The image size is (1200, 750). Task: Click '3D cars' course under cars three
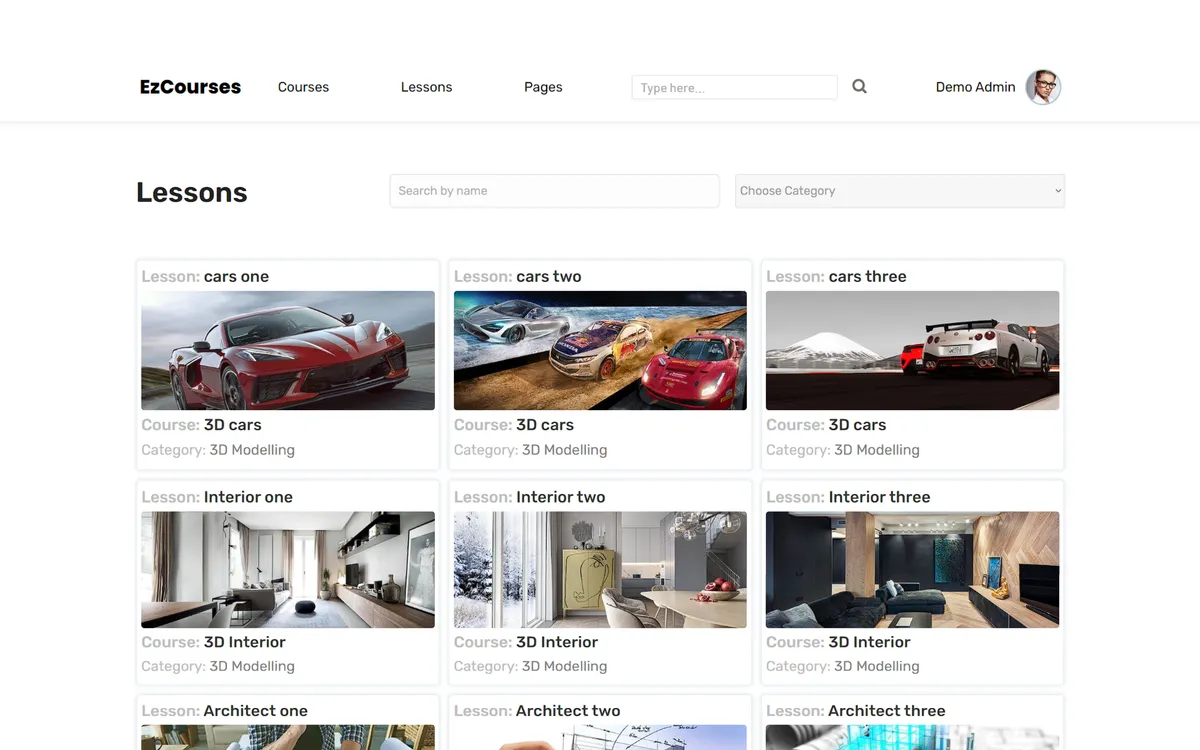tap(857, 425)
